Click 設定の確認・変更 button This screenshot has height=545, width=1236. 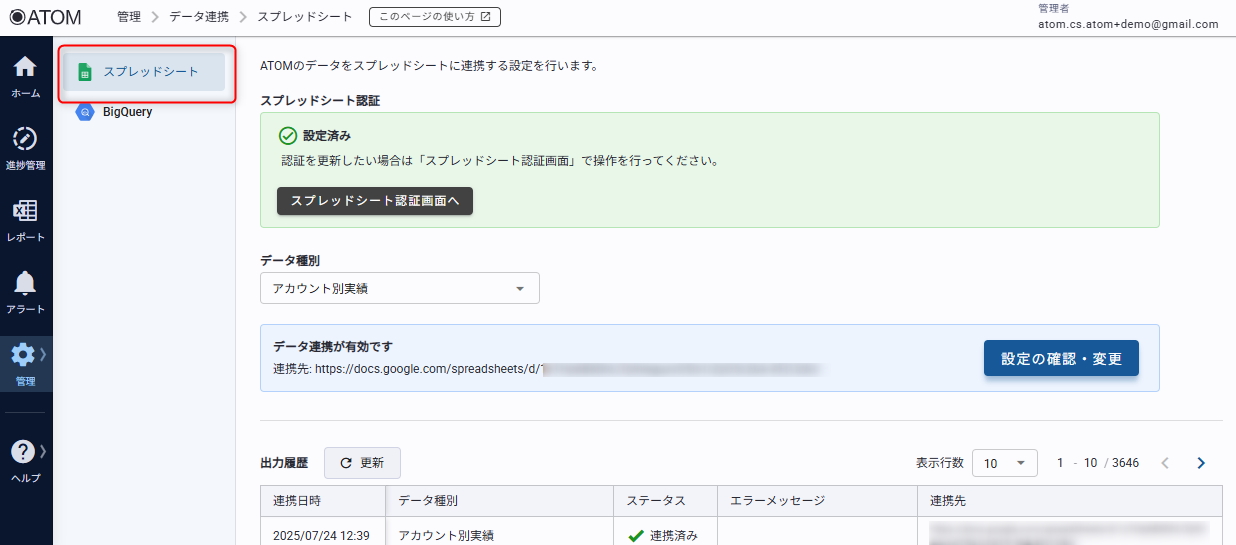pos(1061,359)
